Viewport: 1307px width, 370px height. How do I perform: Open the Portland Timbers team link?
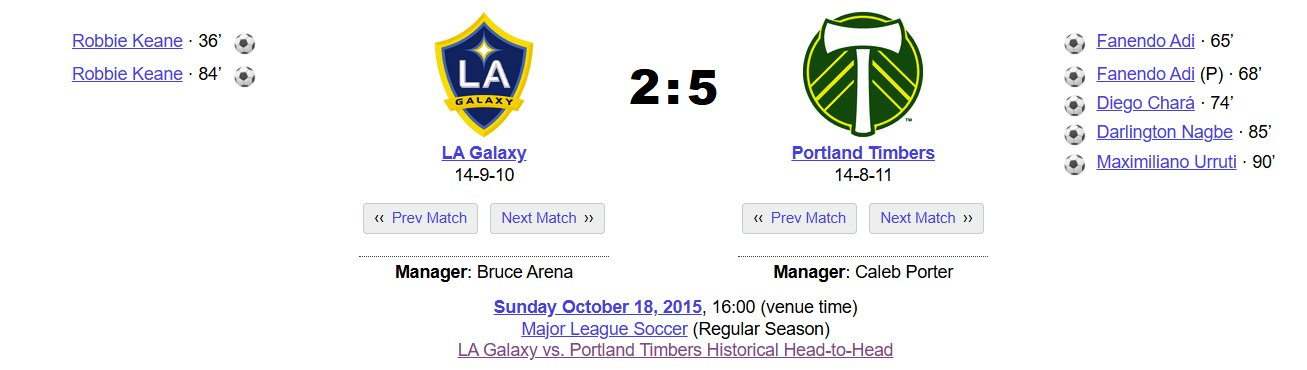(x=863, y=153)
